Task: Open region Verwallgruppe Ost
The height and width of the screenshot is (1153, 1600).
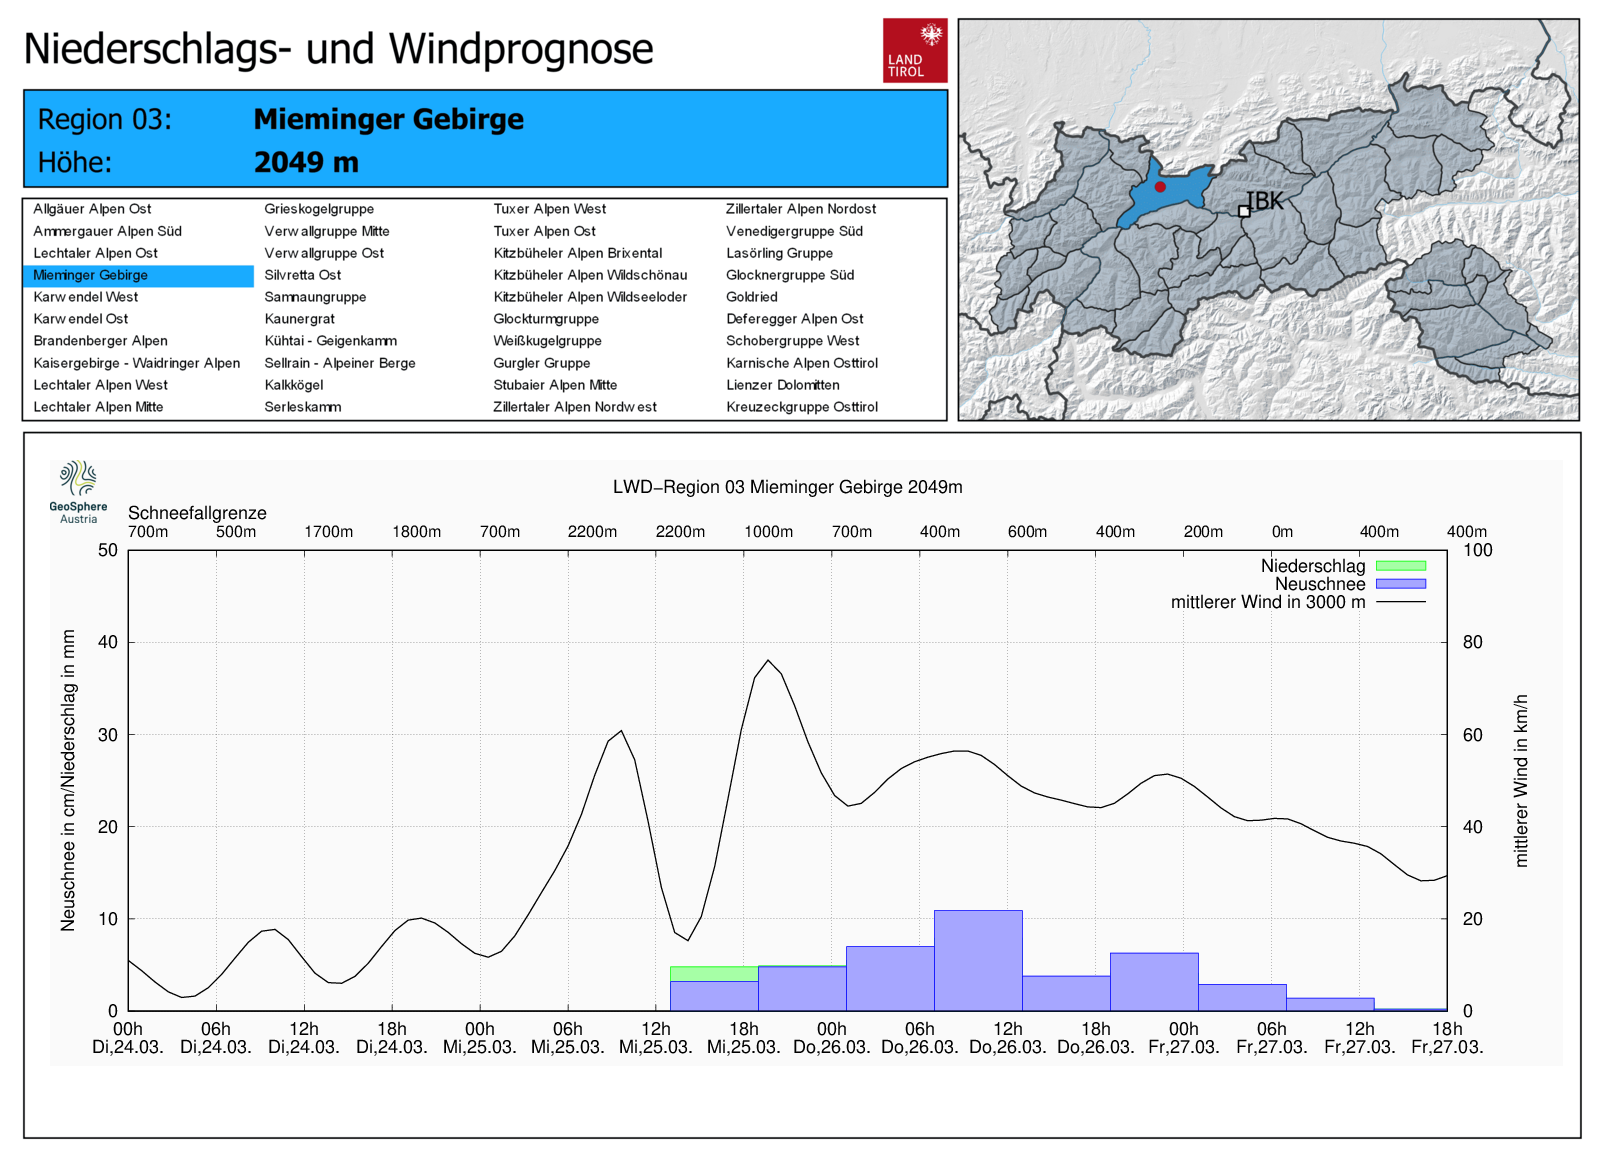Action: [x=324, y=253]
